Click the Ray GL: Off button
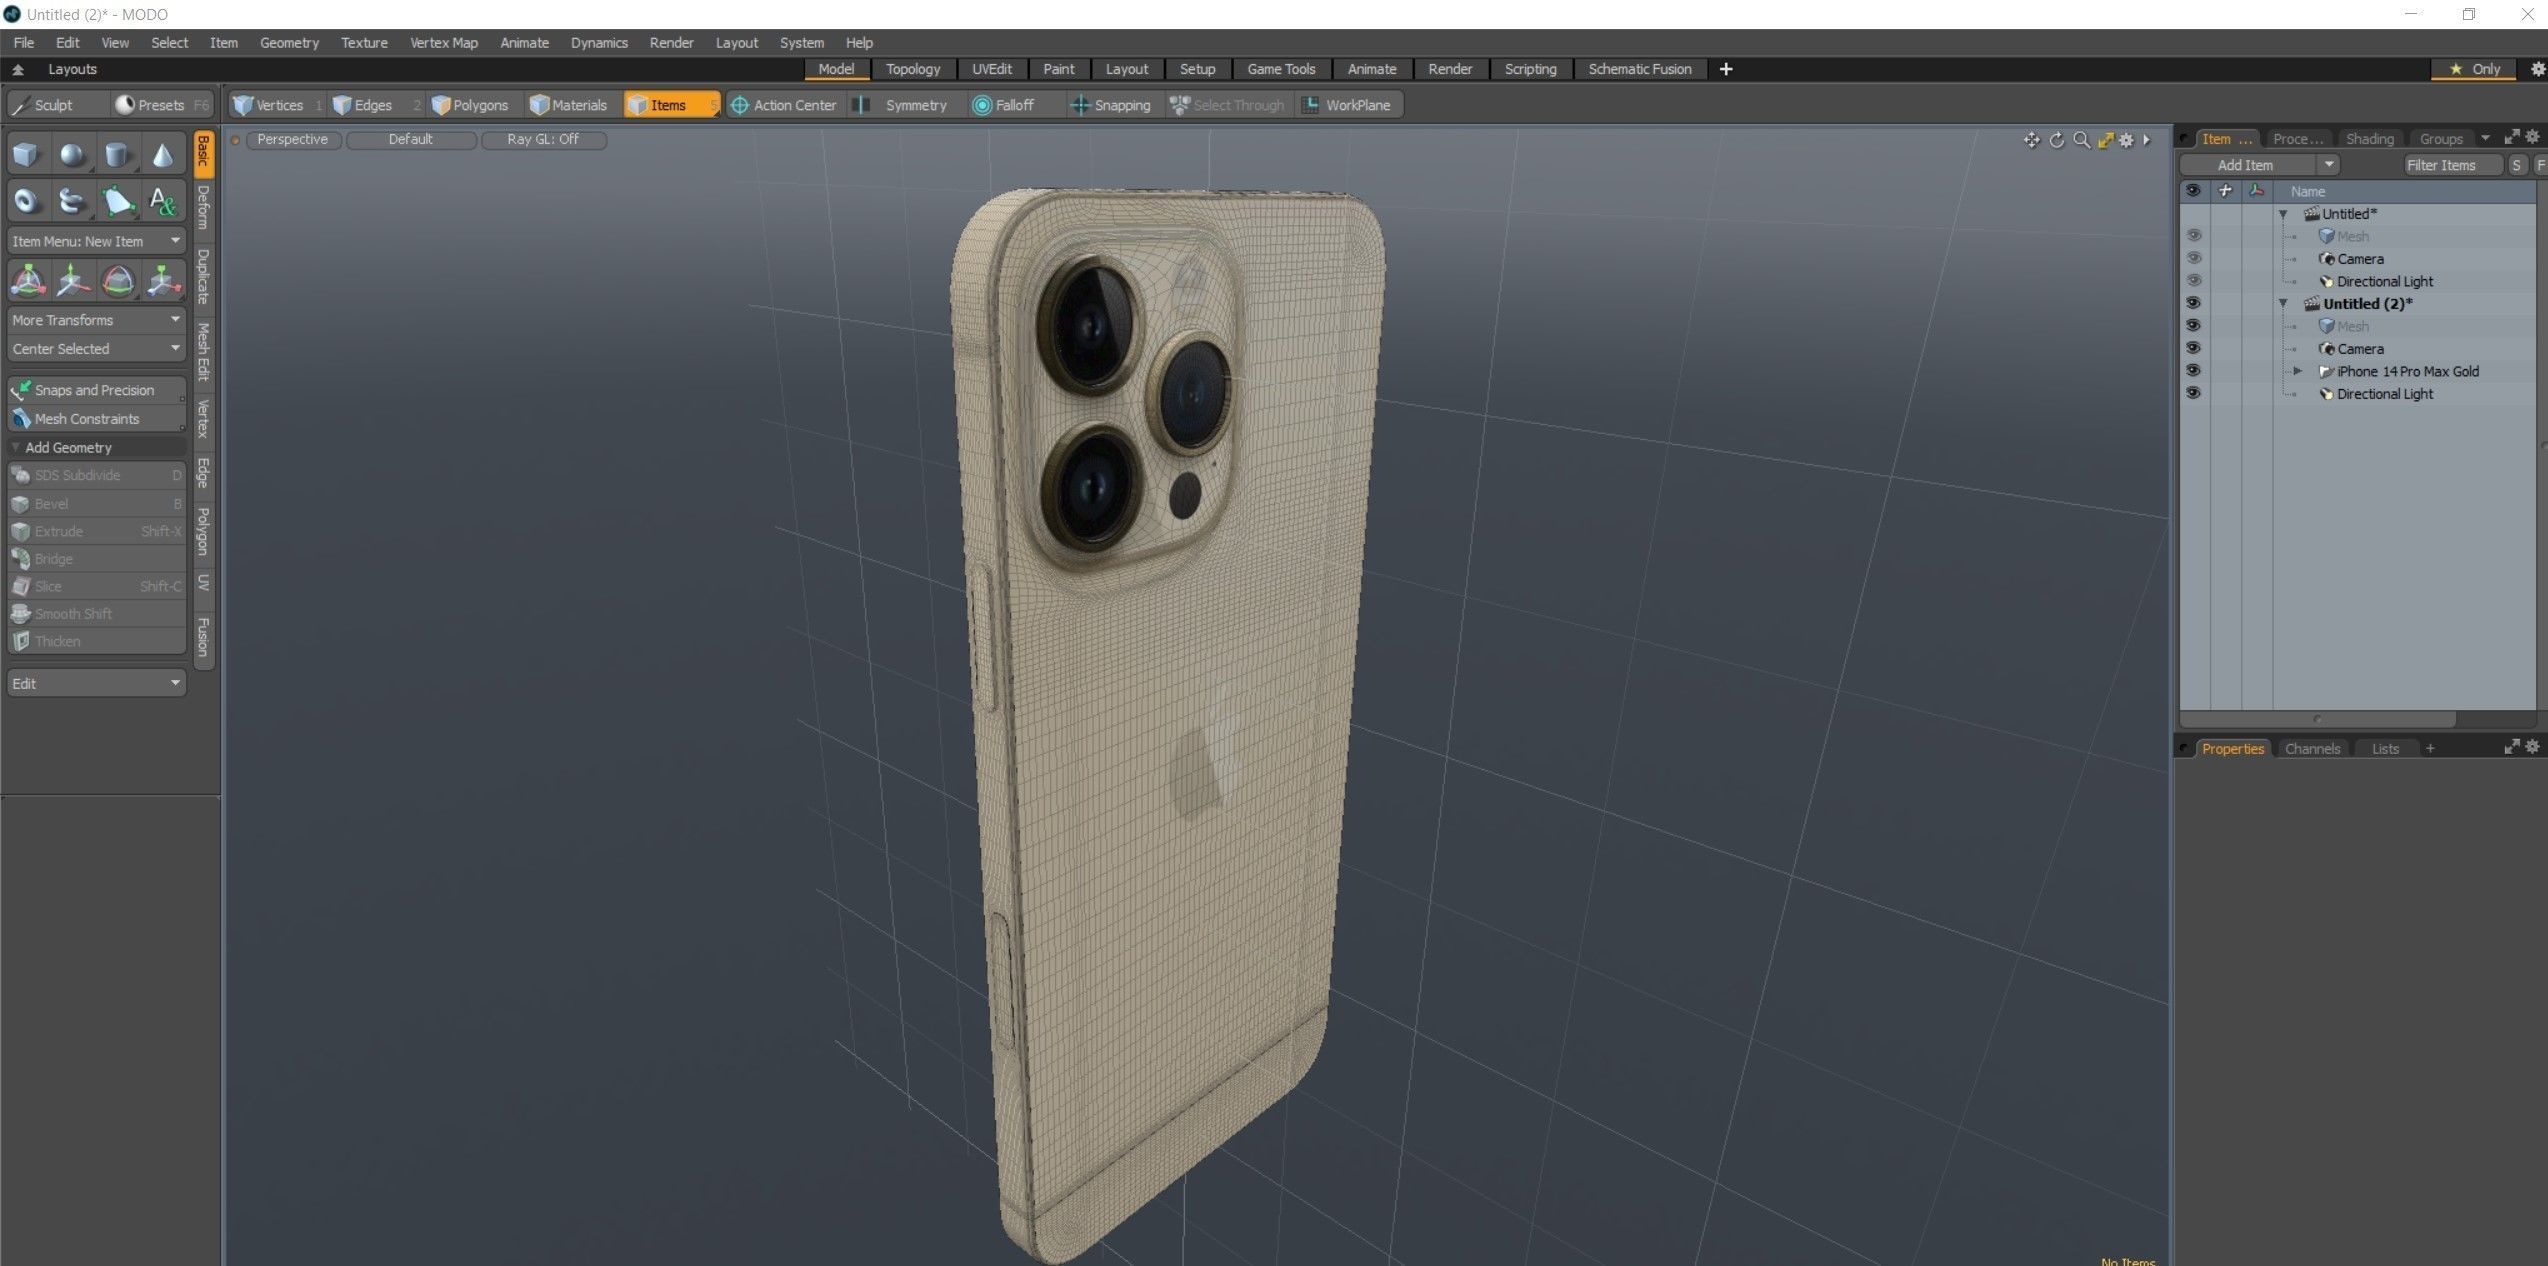This screenshot has width=2548, height=1266. (x=543, y=139)
